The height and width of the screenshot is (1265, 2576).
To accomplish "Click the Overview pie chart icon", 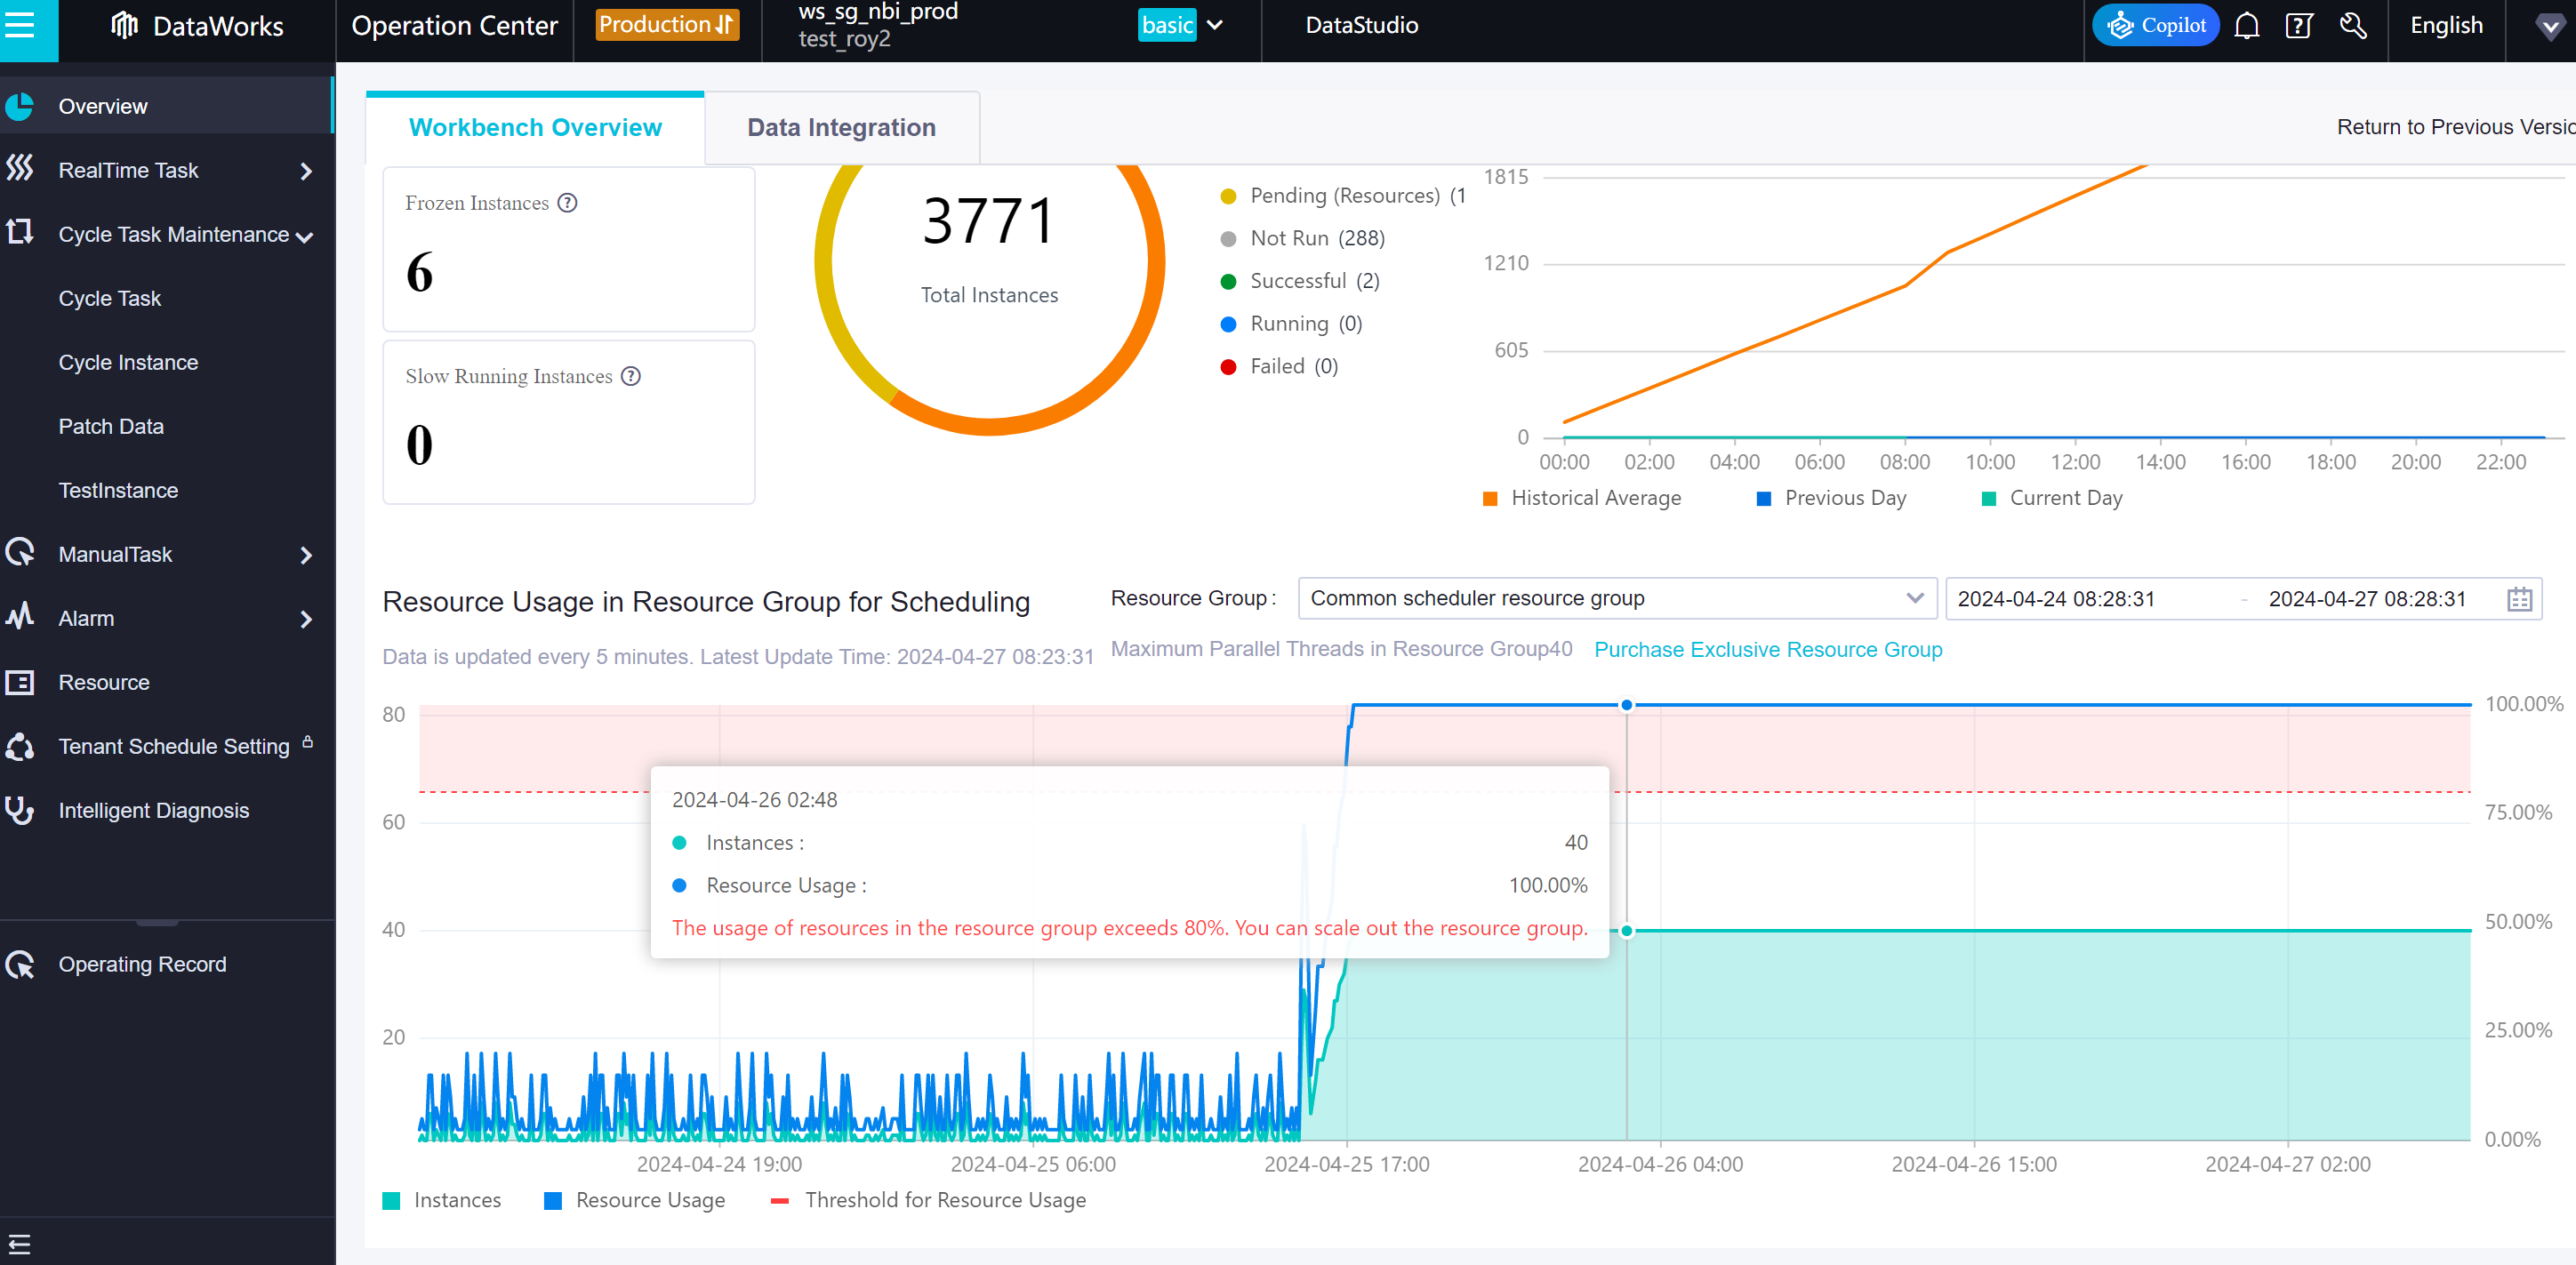I will point(19,106).
